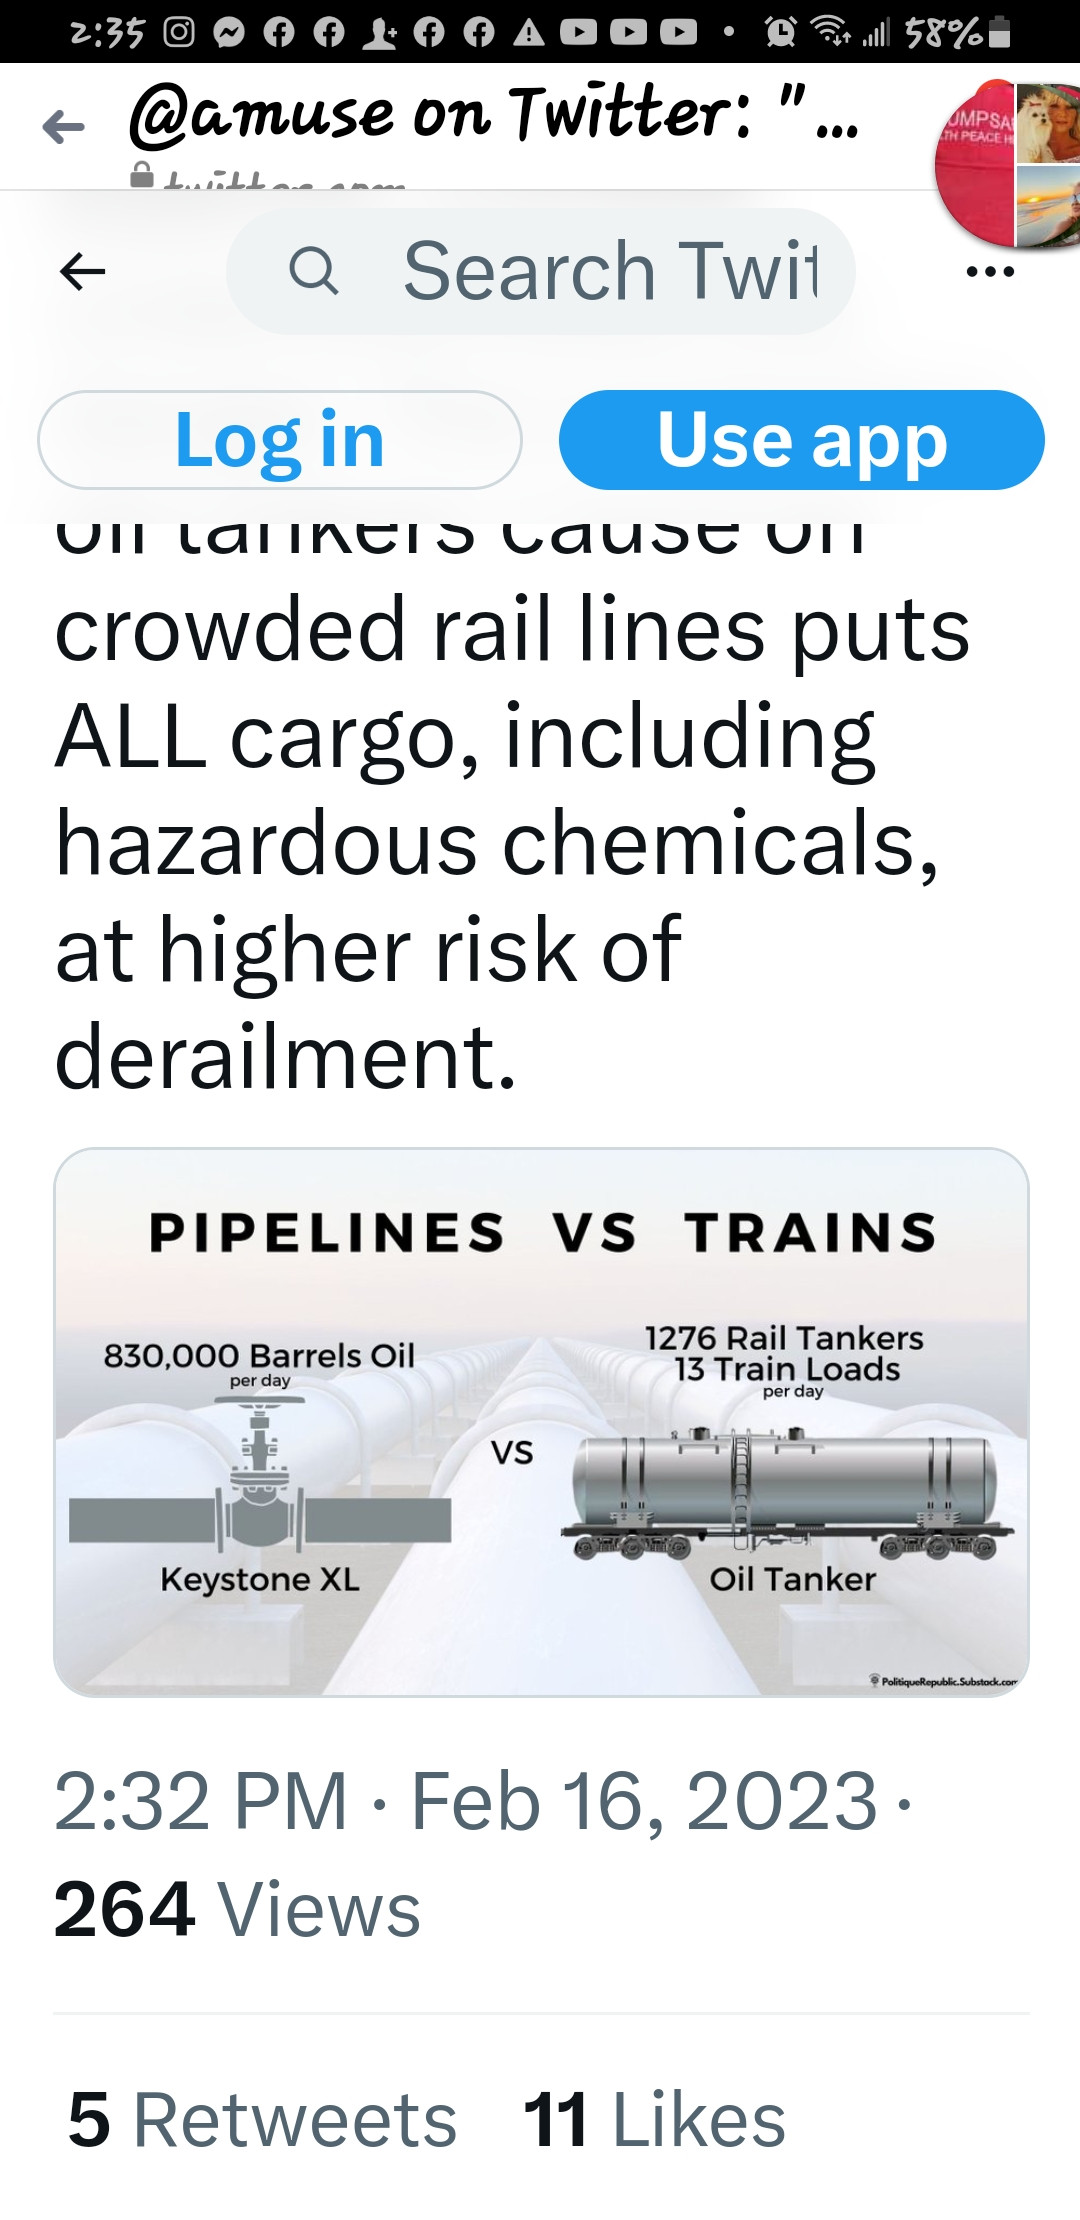Tap the 264 Views count
Screen dimensions: 1080x2220
pos(237,1909)
